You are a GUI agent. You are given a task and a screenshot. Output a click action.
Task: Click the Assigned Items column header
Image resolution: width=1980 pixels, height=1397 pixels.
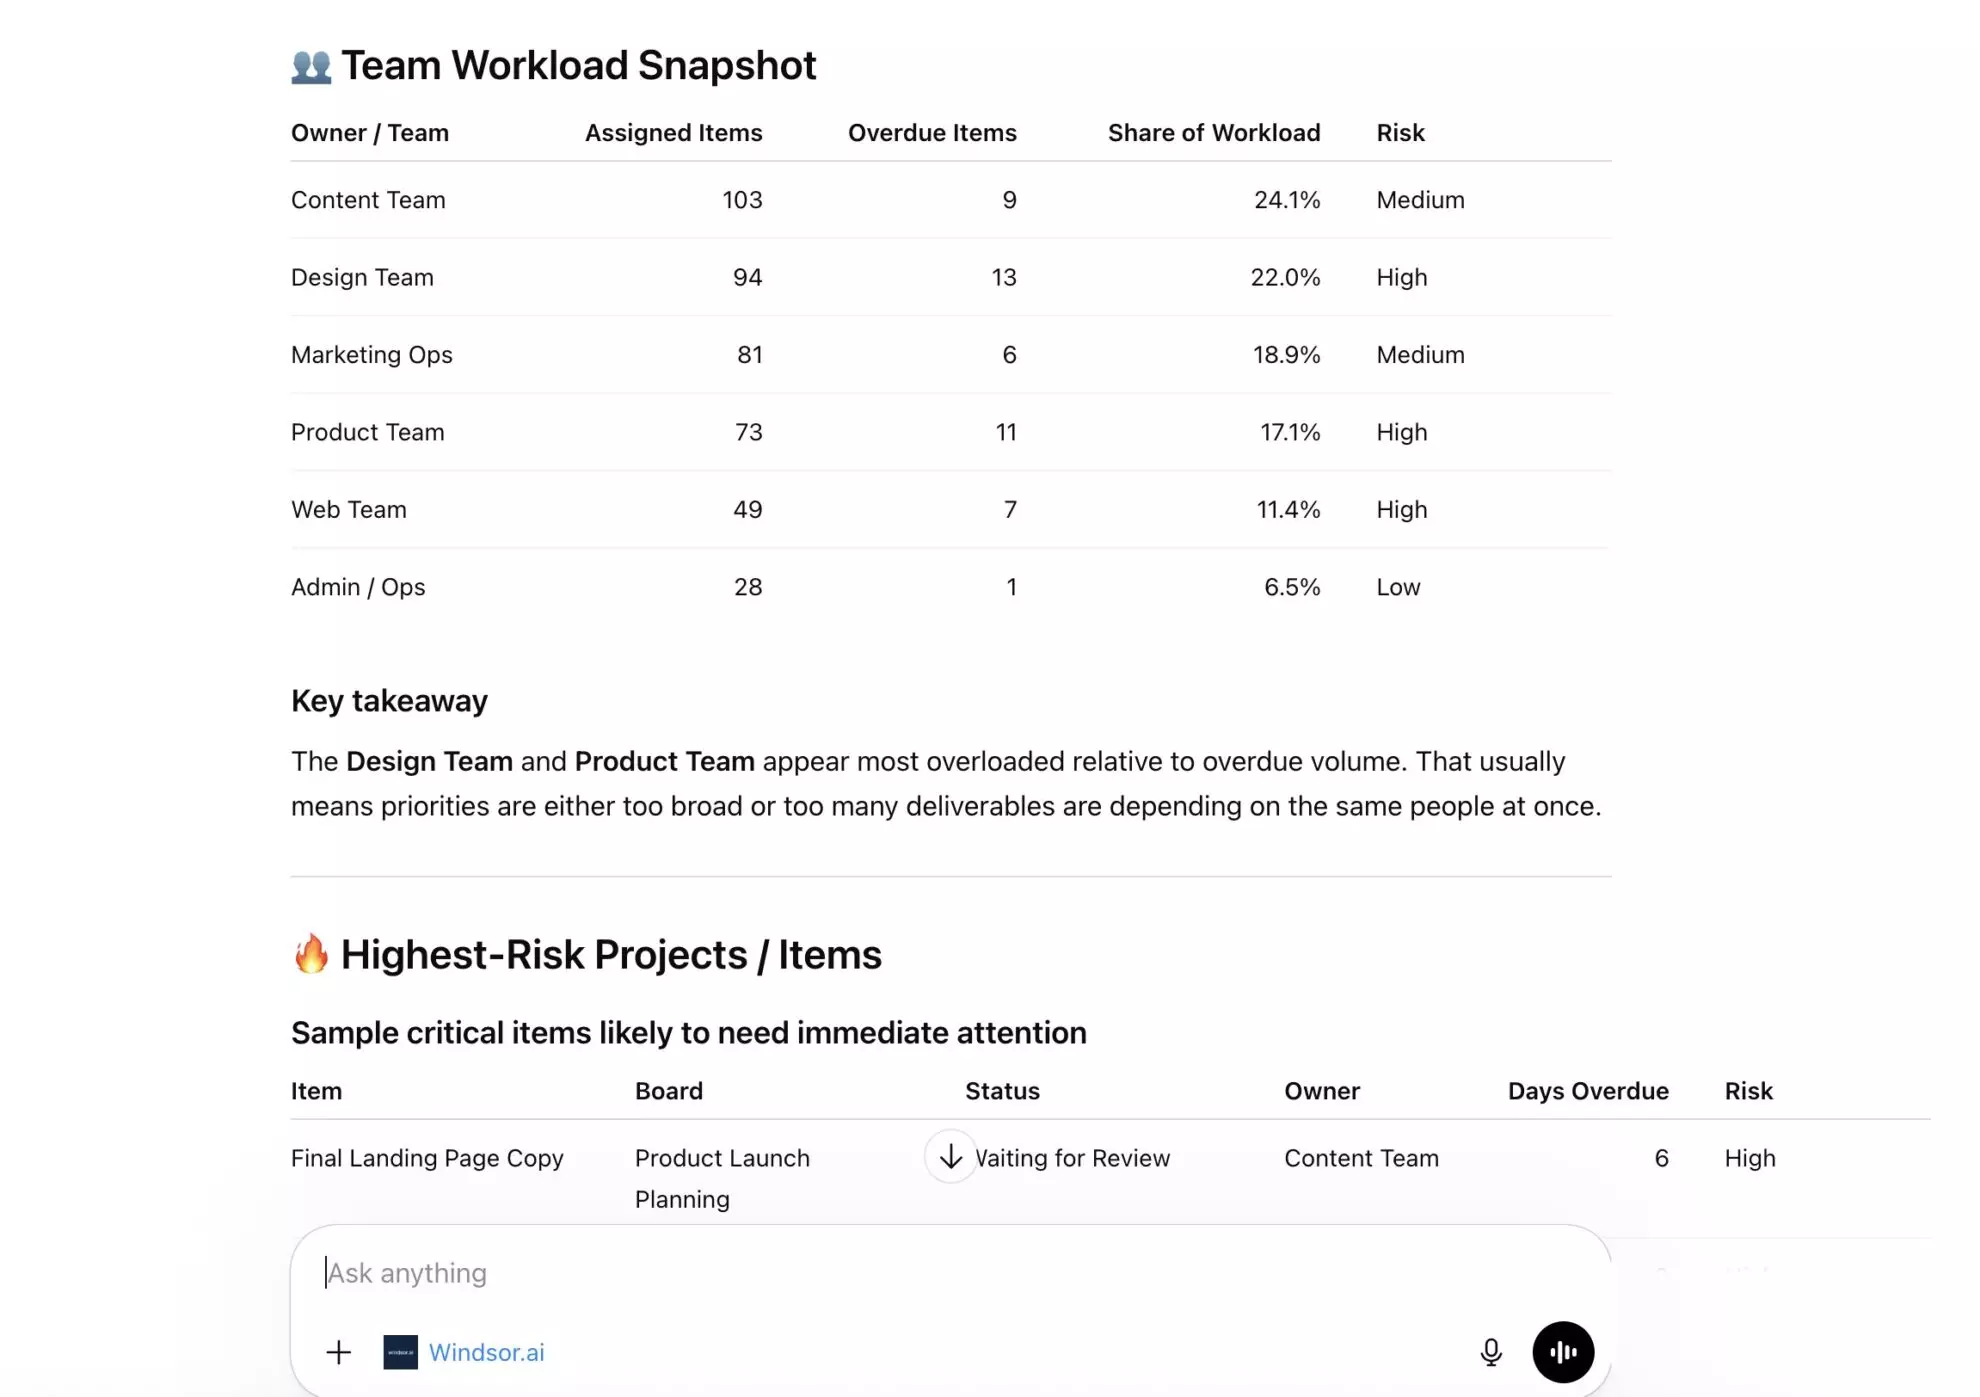(x=673, y=133)
